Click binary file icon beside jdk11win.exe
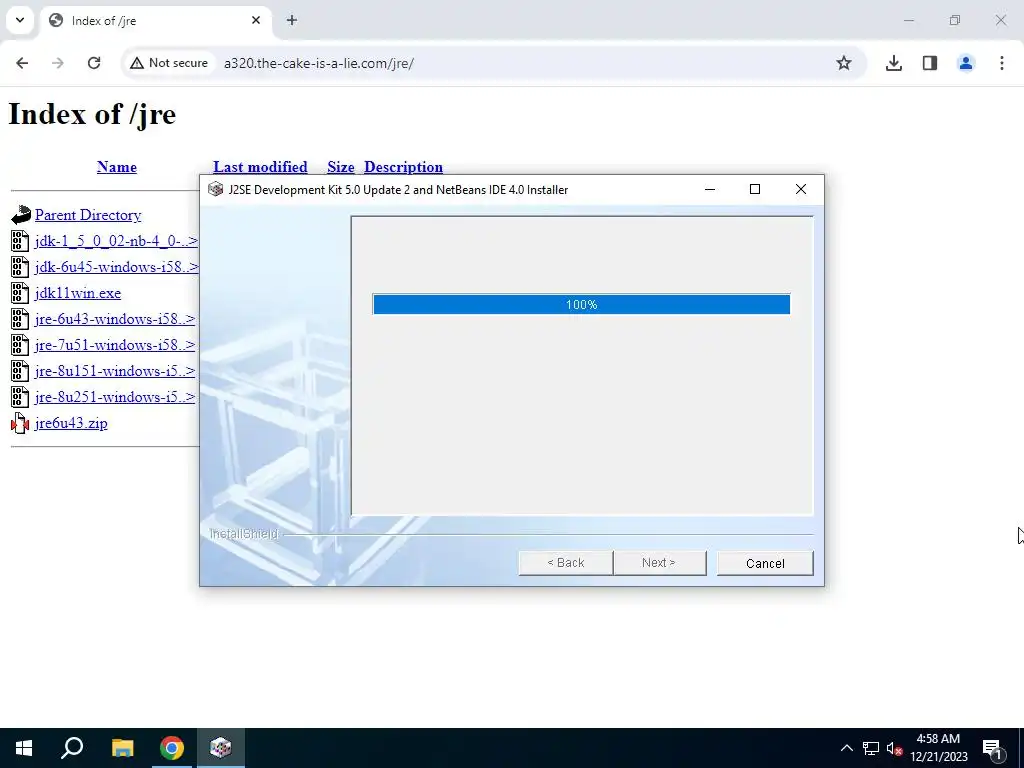1024x768 pixels. coord(20,293)
